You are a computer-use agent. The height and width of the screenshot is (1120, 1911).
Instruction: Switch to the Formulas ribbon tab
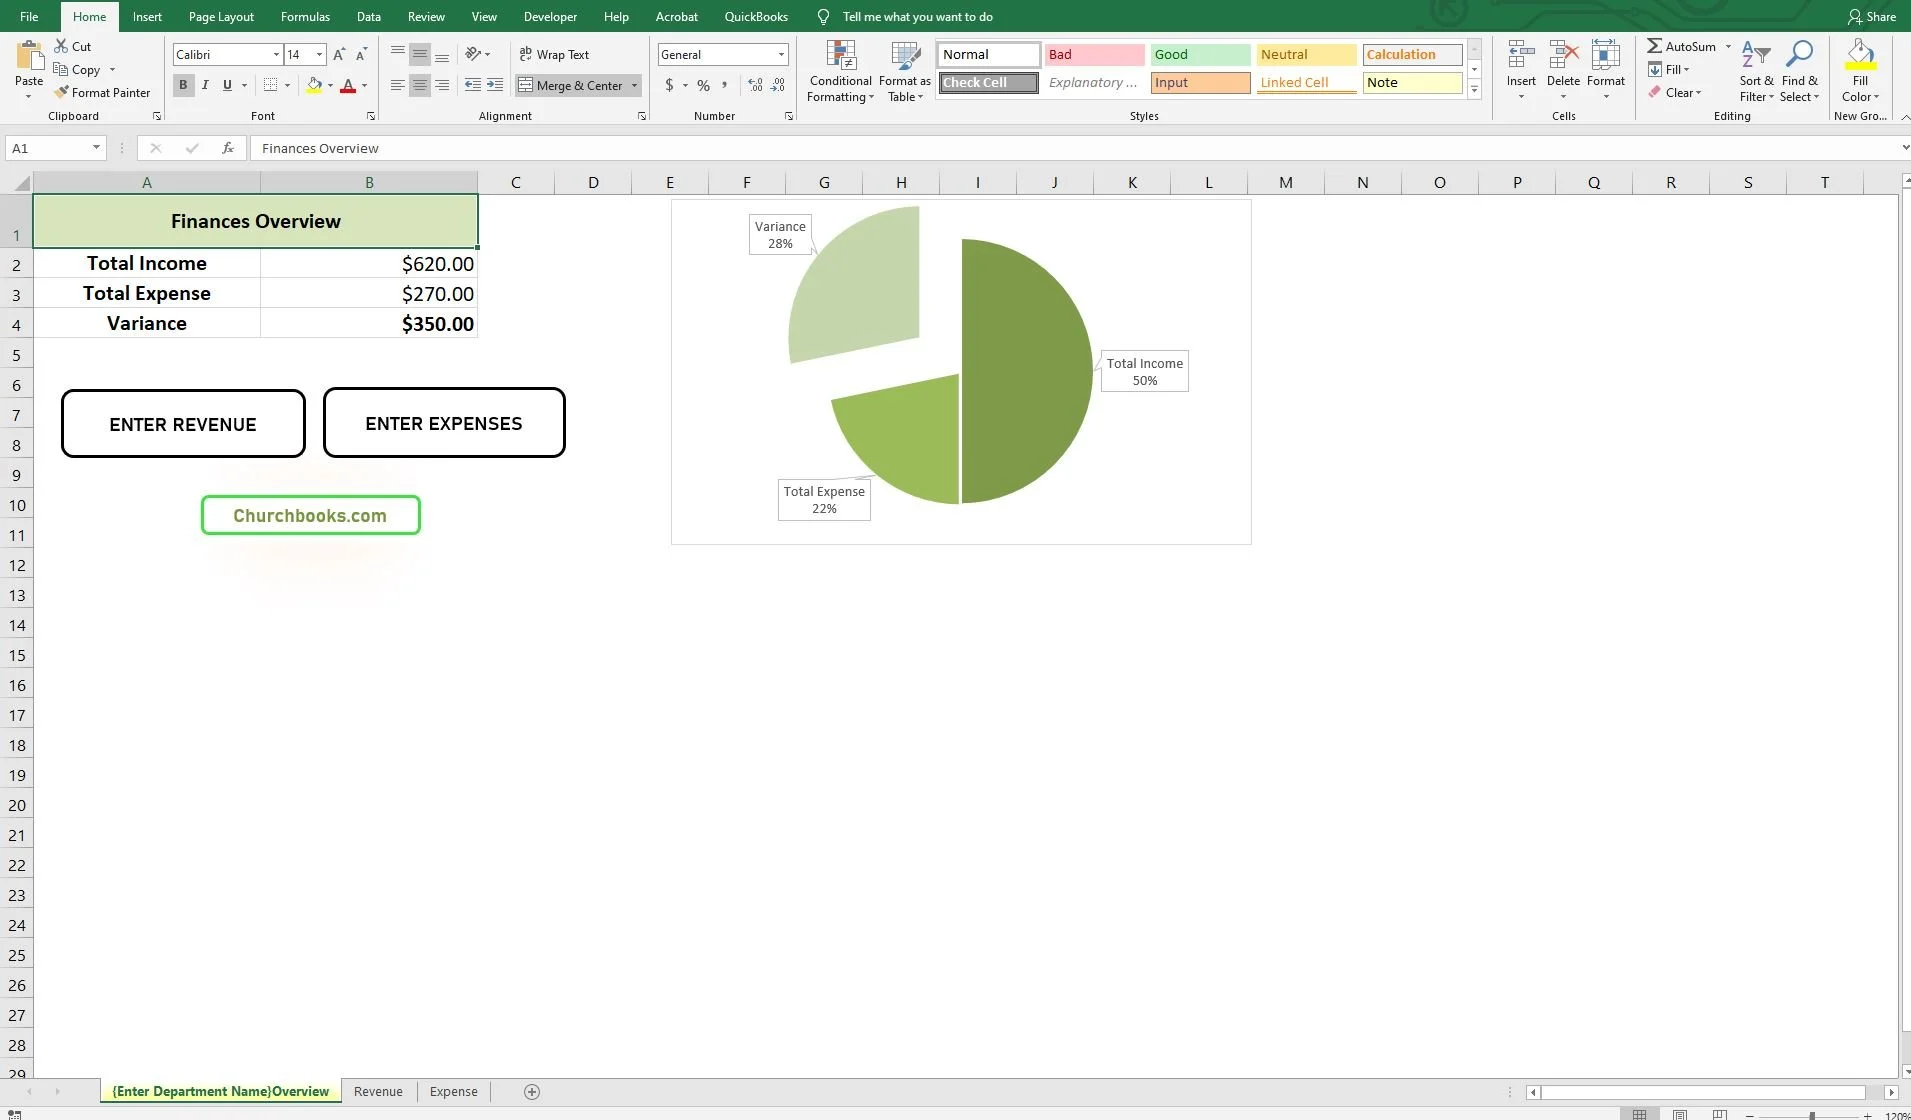tap(305, 16)
